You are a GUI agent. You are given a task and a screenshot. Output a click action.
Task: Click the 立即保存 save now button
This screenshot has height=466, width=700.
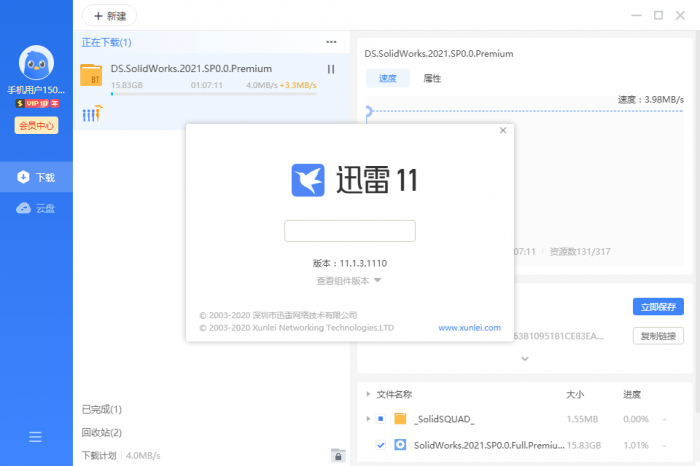658,306
